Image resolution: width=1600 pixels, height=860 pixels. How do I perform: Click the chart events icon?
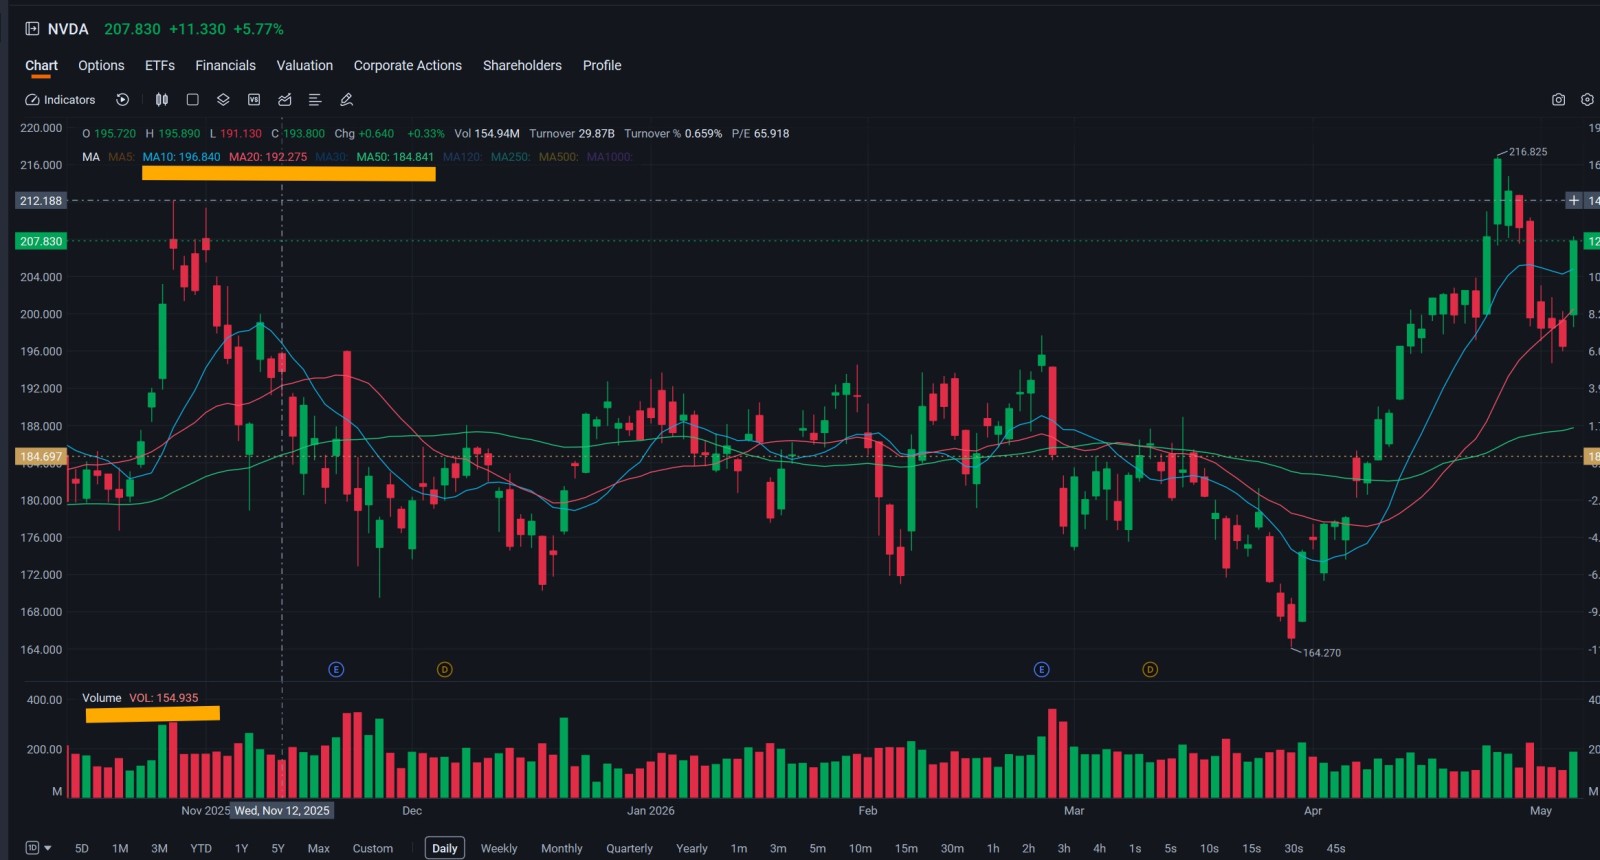(x=285, y=100)
